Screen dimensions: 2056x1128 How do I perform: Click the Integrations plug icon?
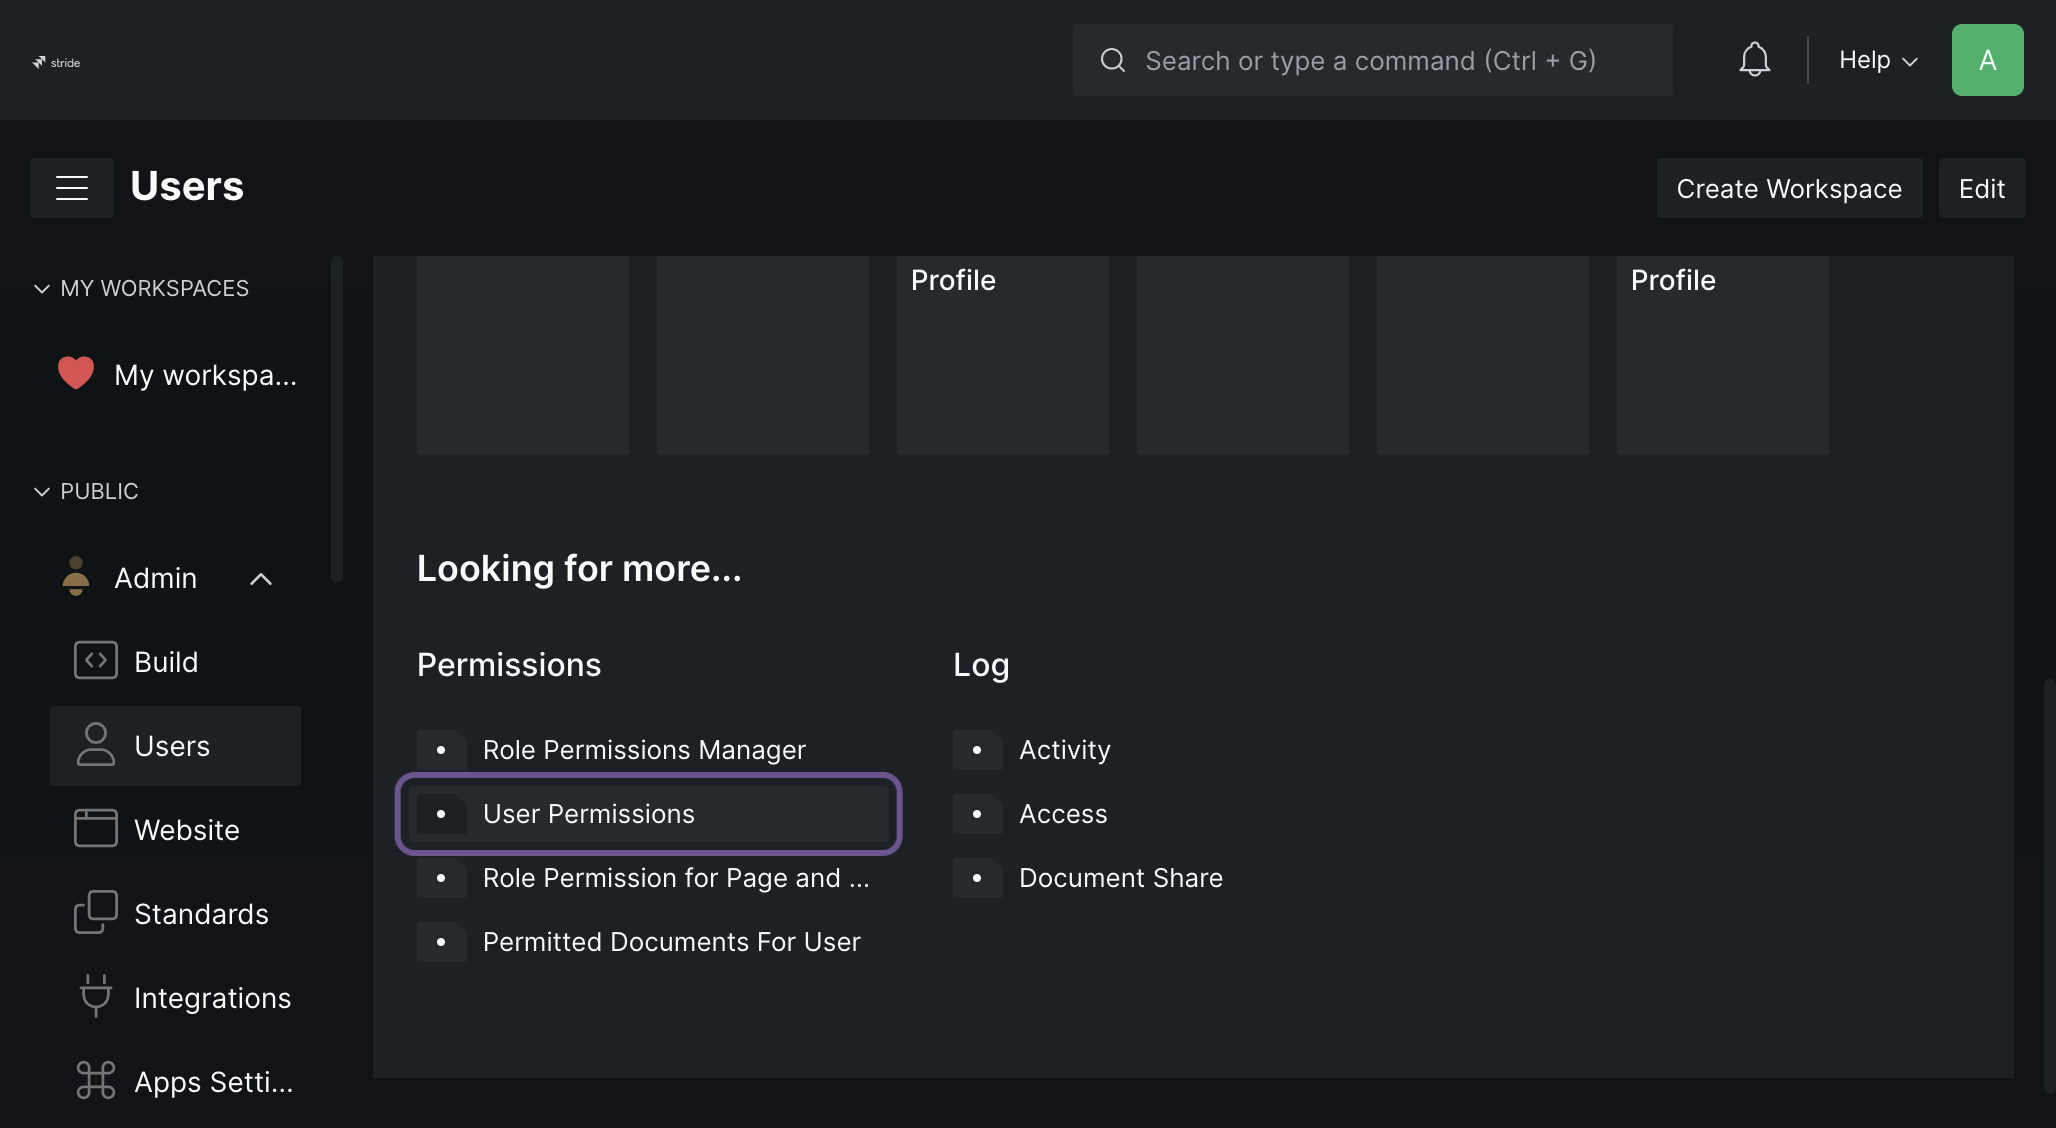(96, 996)
